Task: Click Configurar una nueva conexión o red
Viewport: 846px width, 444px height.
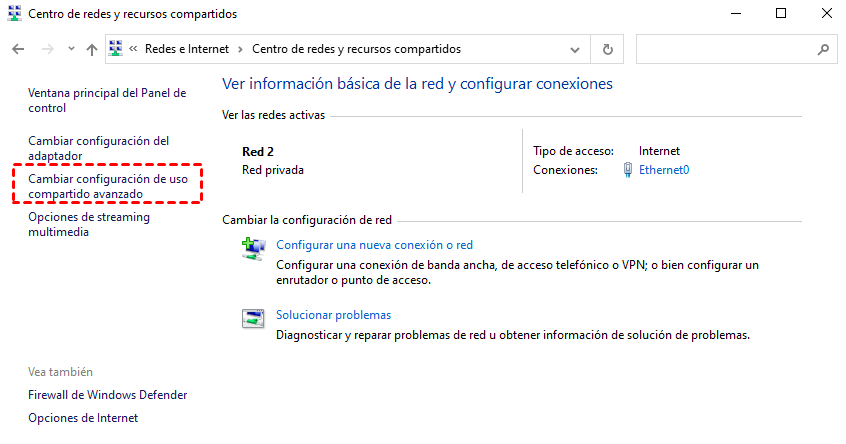Action: pos(374,244)
